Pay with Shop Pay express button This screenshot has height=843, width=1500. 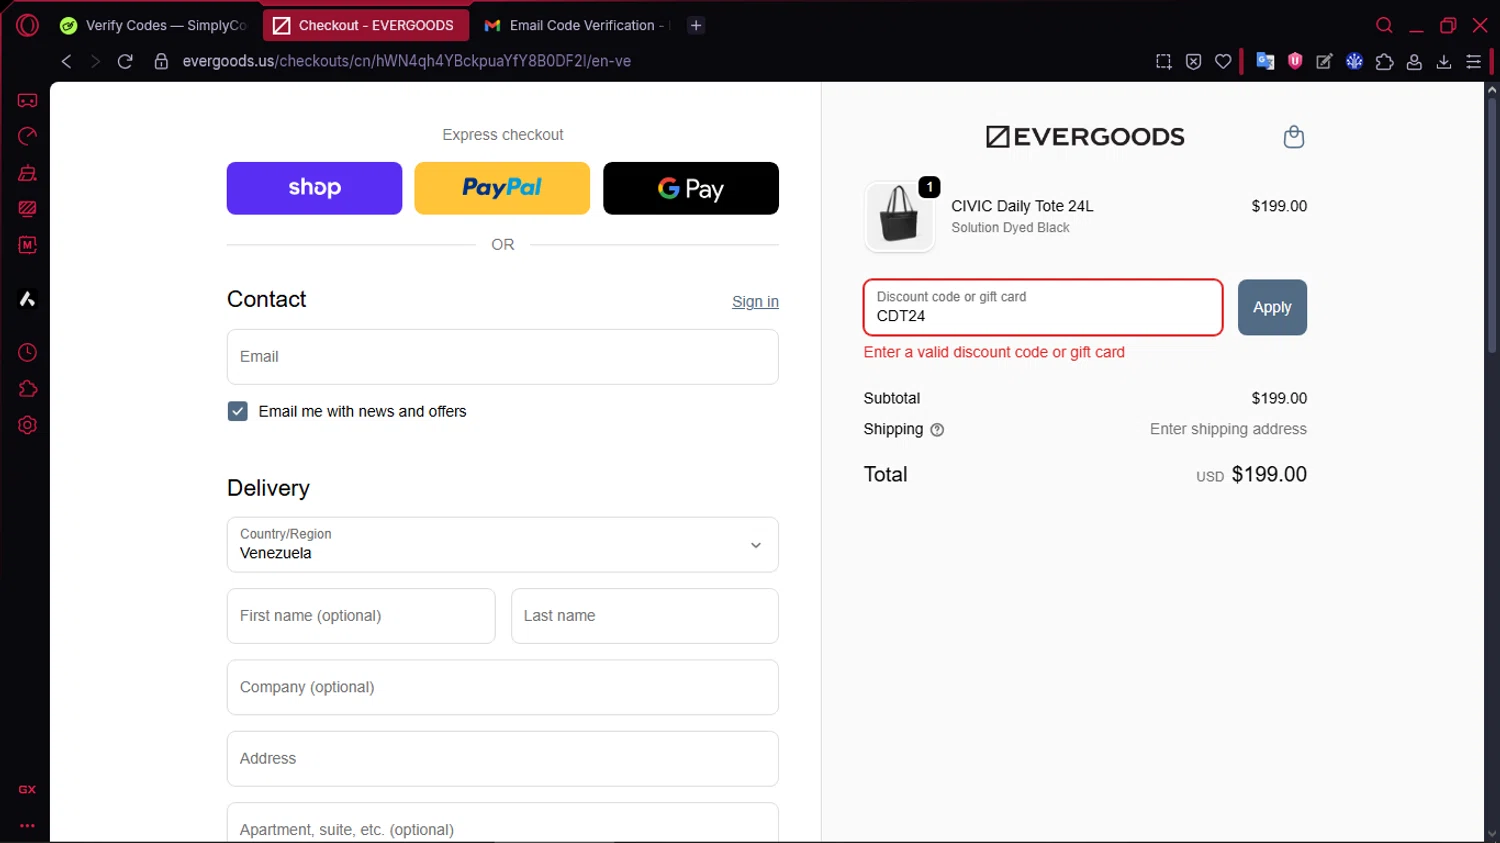coord(314,188)
